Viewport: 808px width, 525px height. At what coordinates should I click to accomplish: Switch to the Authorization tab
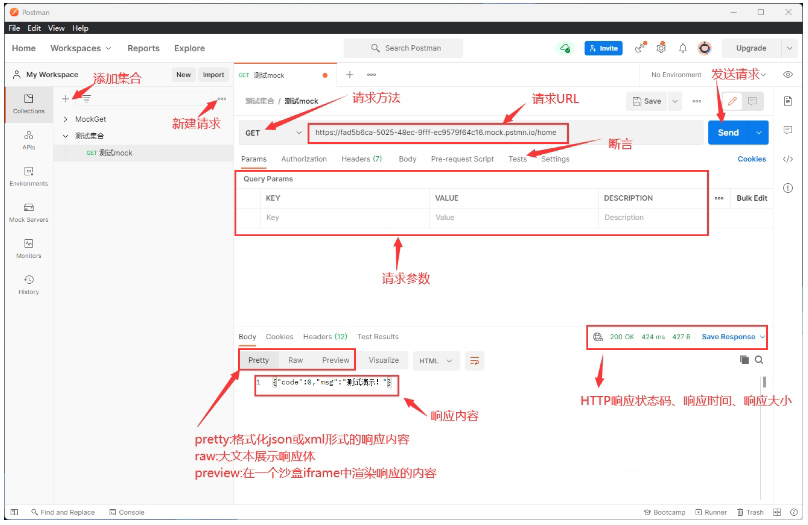click(x=304, y=159)
